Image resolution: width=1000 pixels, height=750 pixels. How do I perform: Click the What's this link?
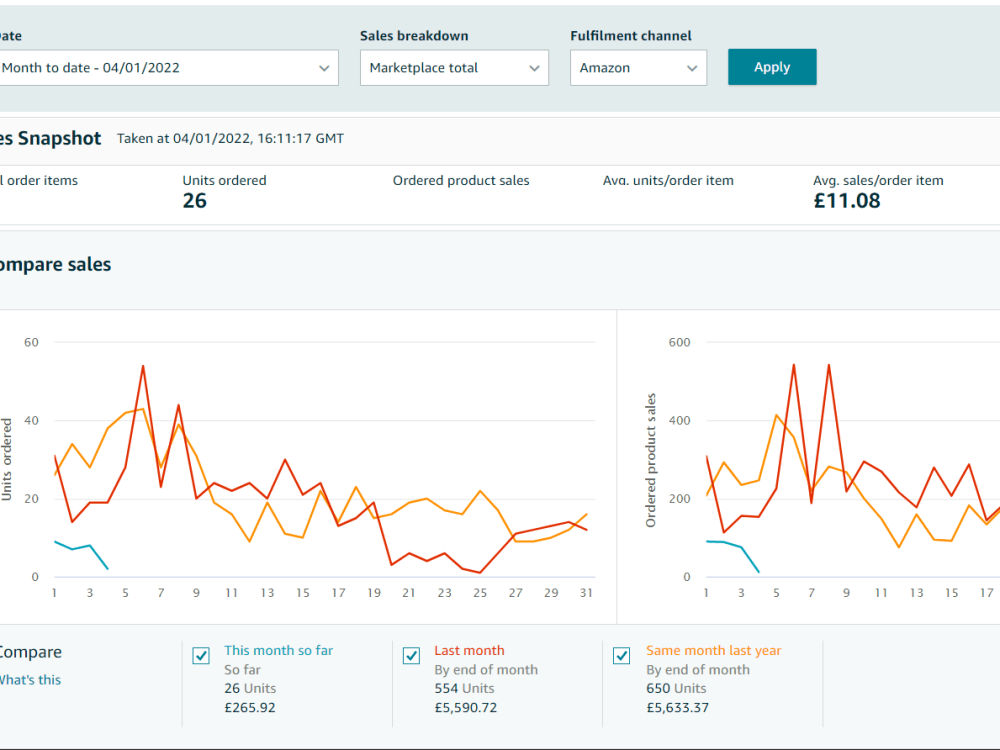click(x=29, y=680)
